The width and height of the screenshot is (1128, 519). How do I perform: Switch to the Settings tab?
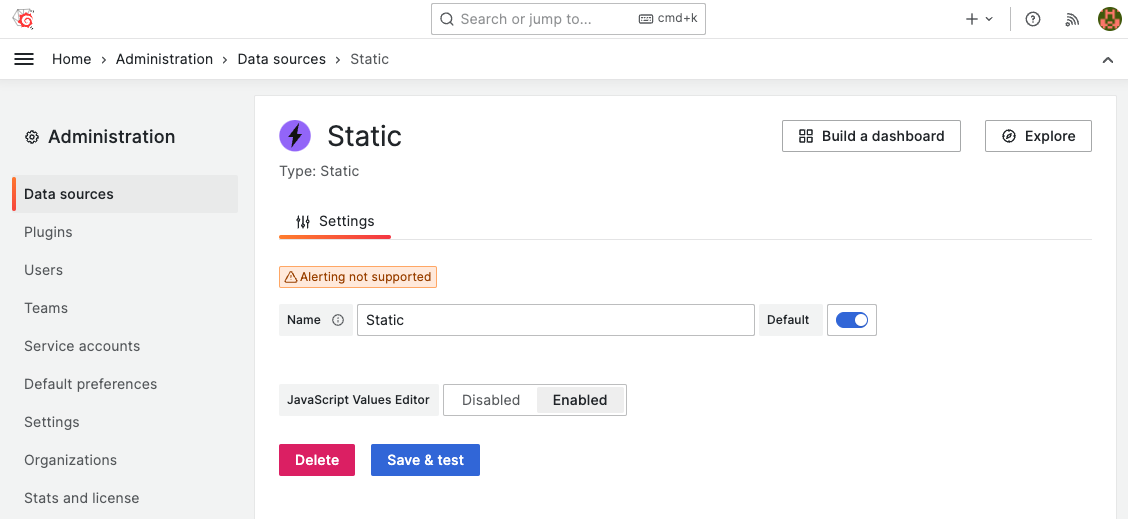335,221
